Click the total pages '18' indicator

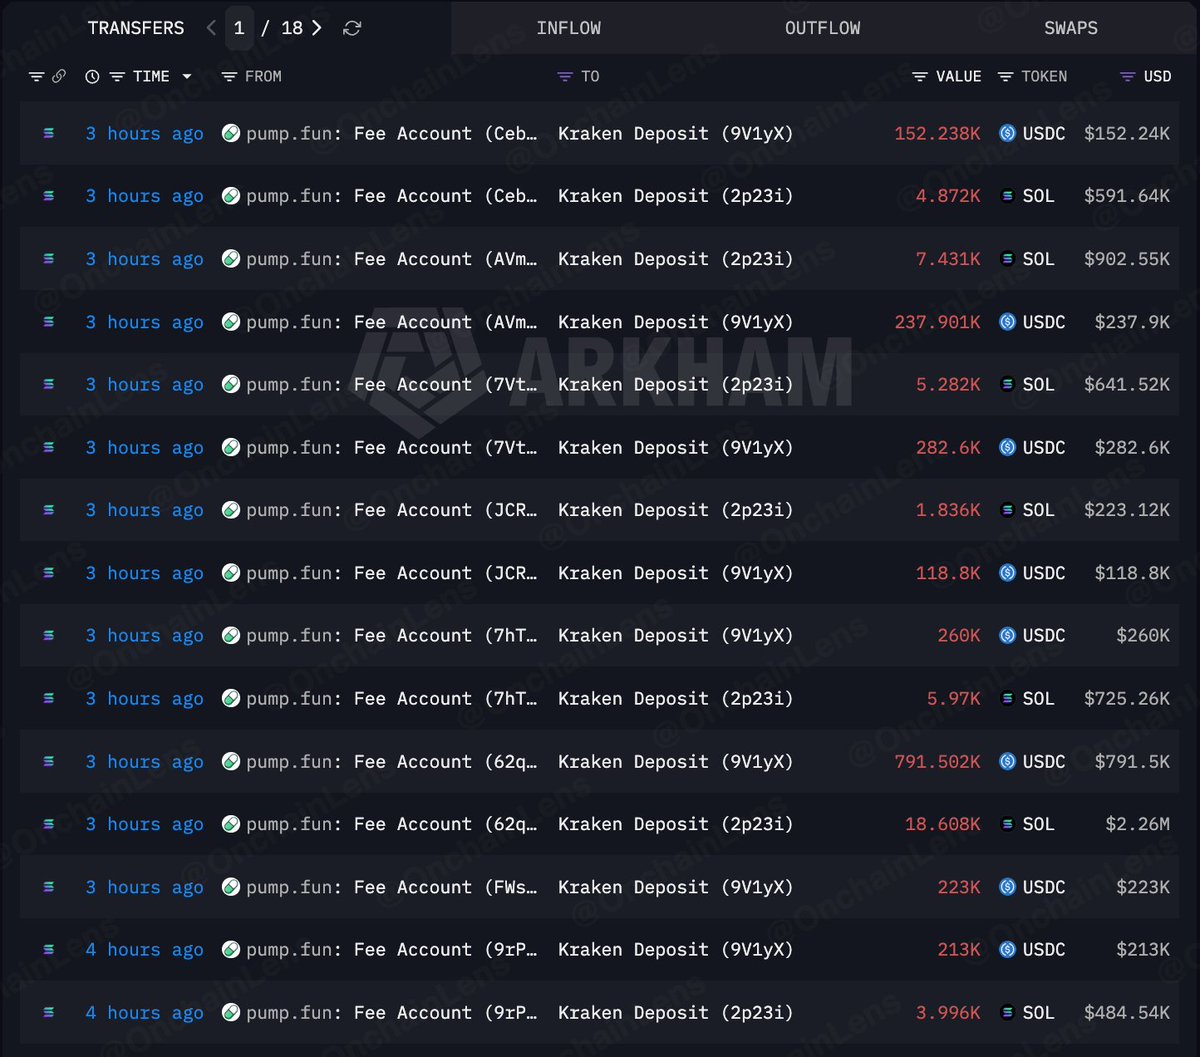coord(292,28)
